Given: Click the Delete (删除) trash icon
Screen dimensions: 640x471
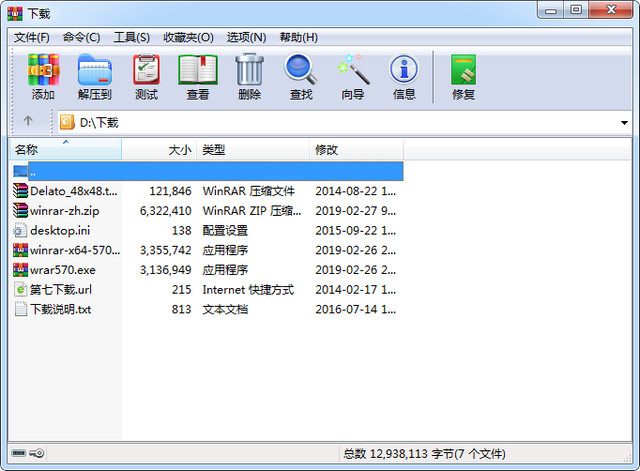Looking at the screenshot, I should click(249, 70).
